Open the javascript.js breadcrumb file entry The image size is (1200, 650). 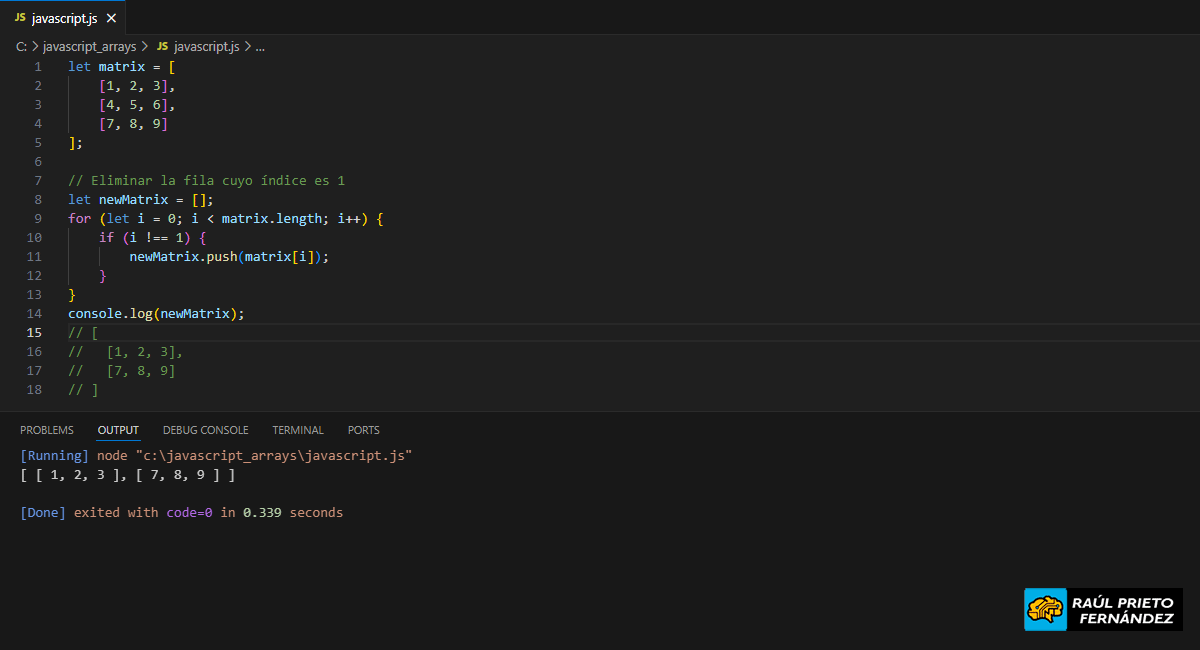pos(206,46)
